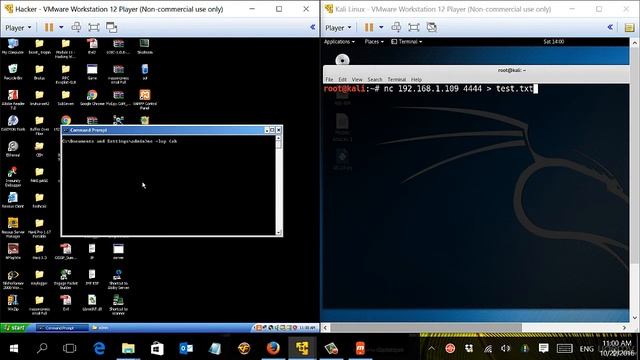The height and width of the screenshot is (360, 640).
Task: Select My Computer desktop icon
Action: 13,47
